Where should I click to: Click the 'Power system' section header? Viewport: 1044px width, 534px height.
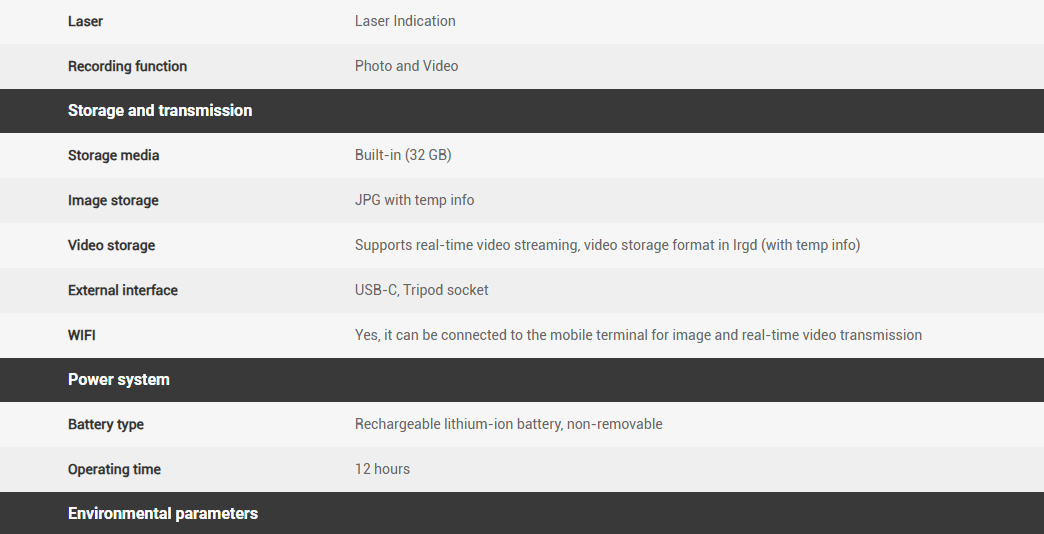119,380
